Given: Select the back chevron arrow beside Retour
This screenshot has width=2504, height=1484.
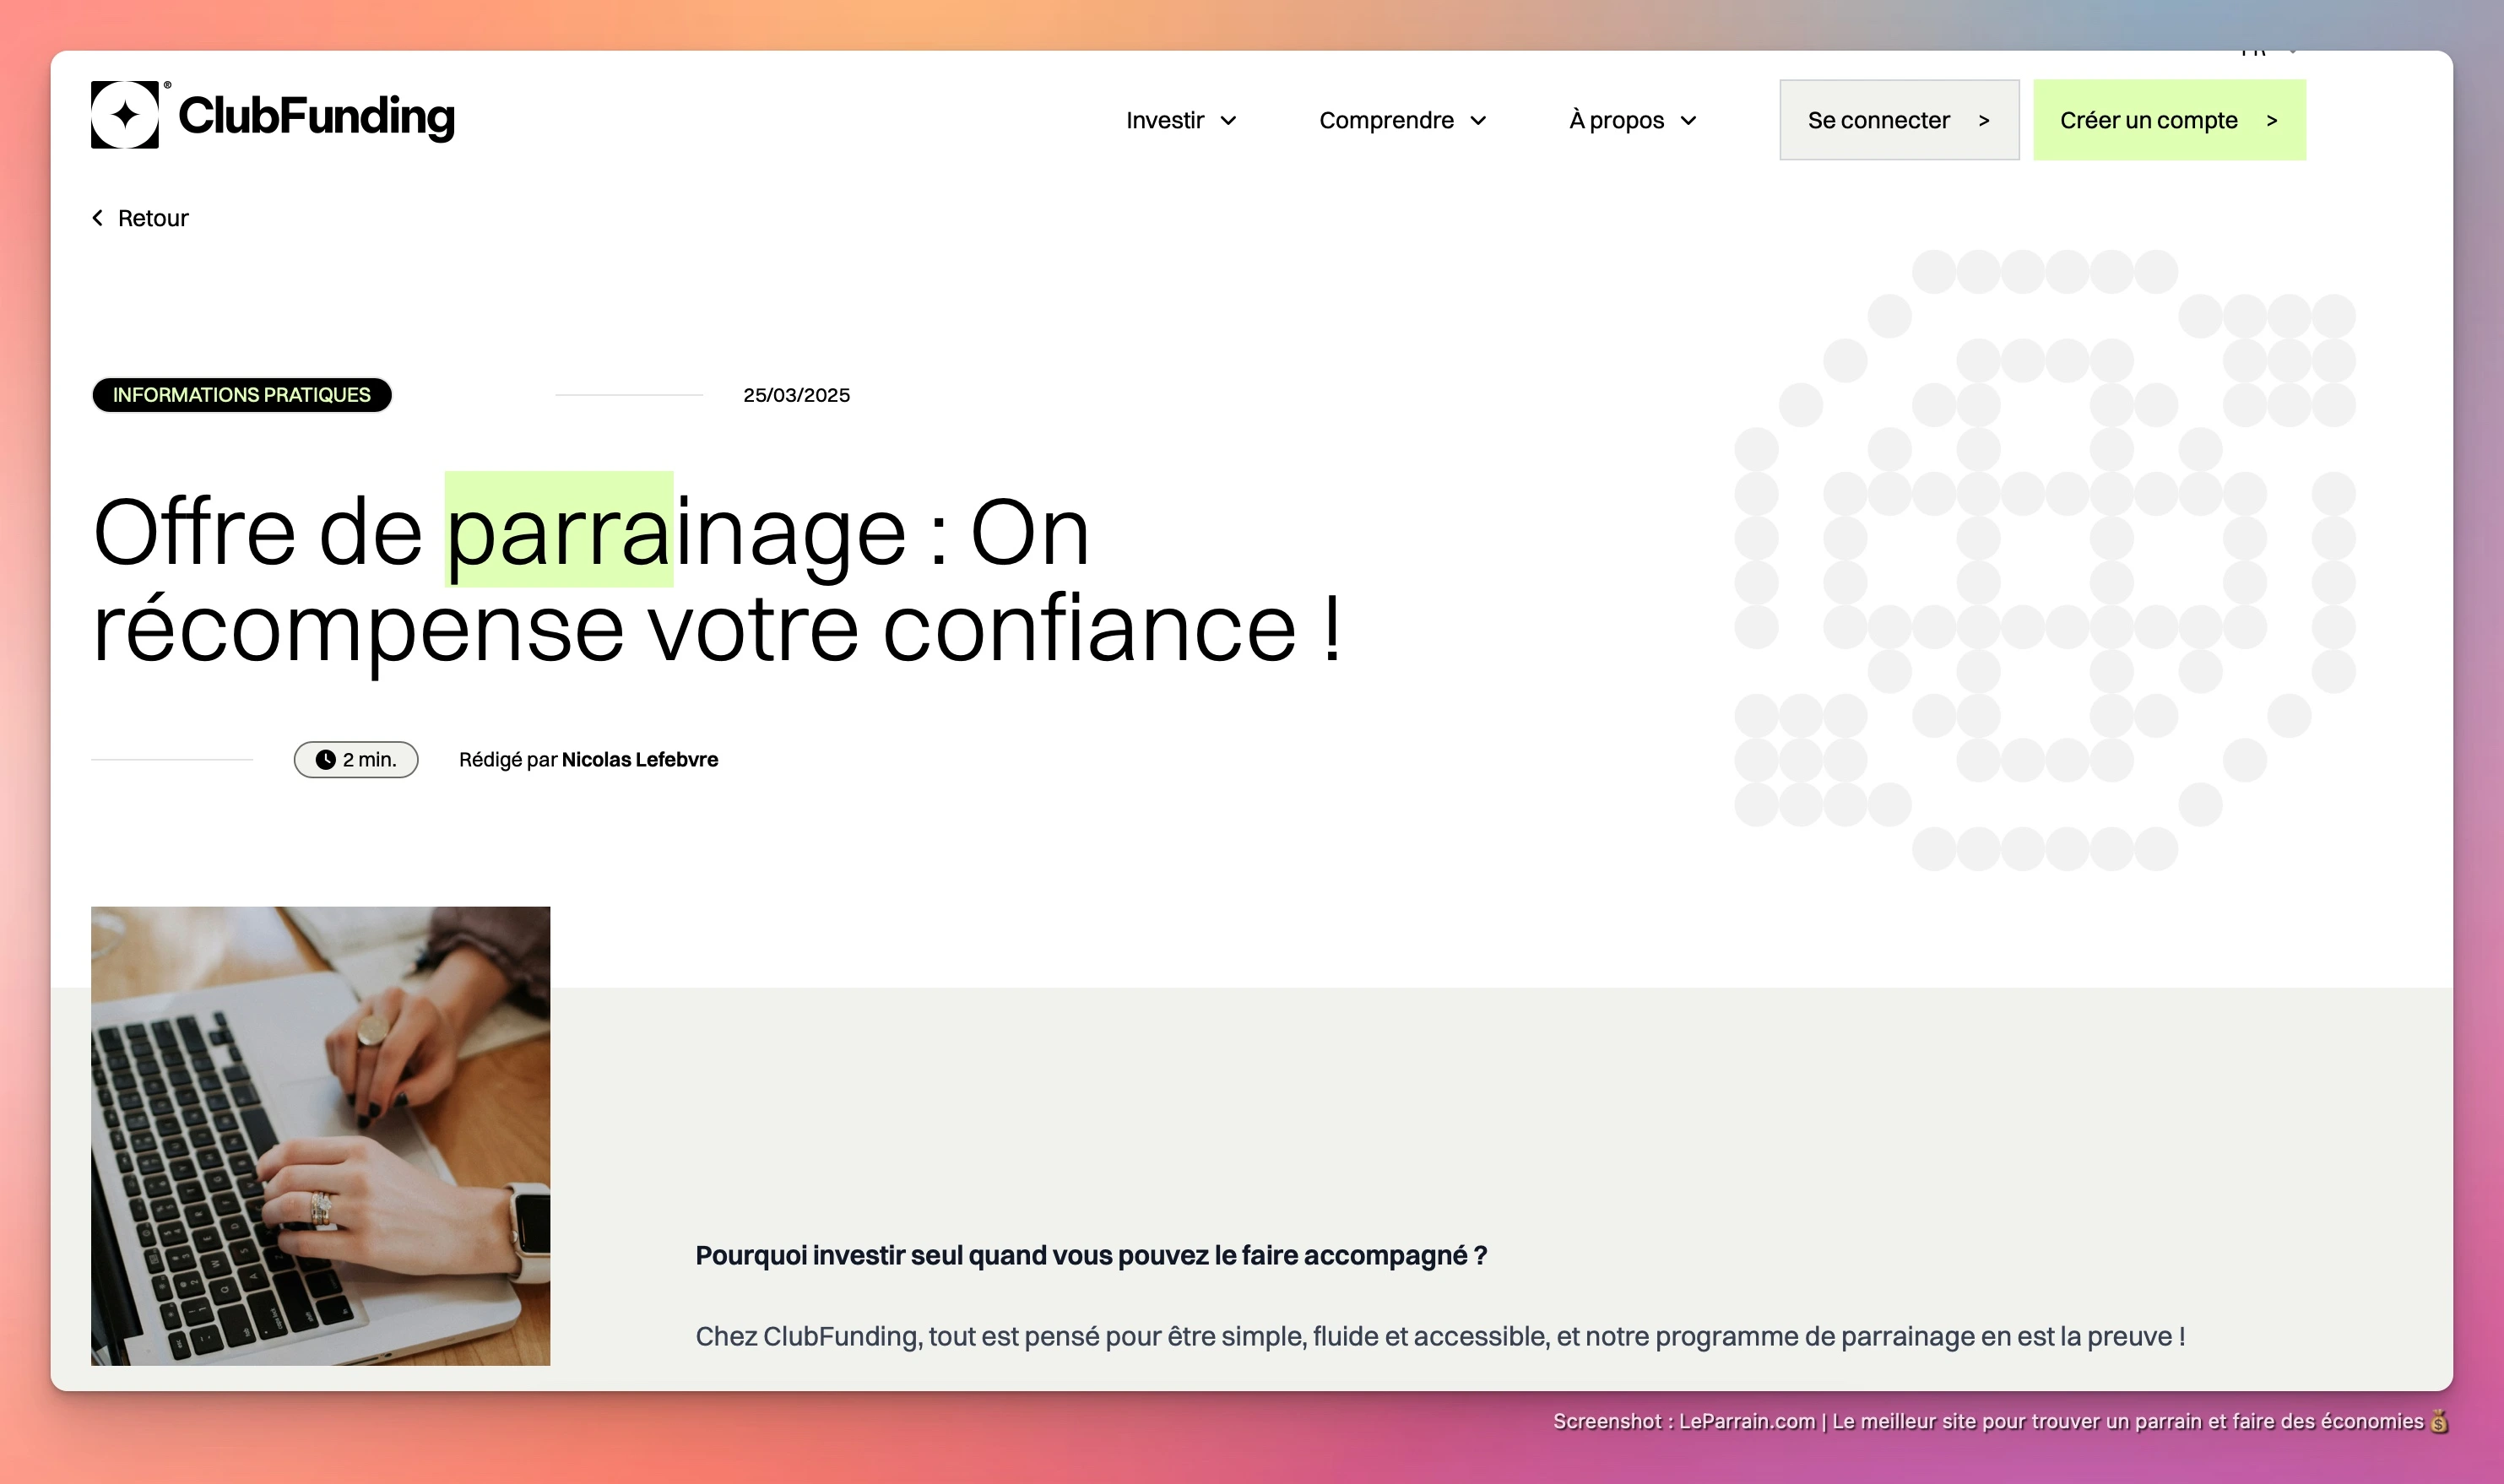Looking at the screenshot, I should tap(98, 217).
